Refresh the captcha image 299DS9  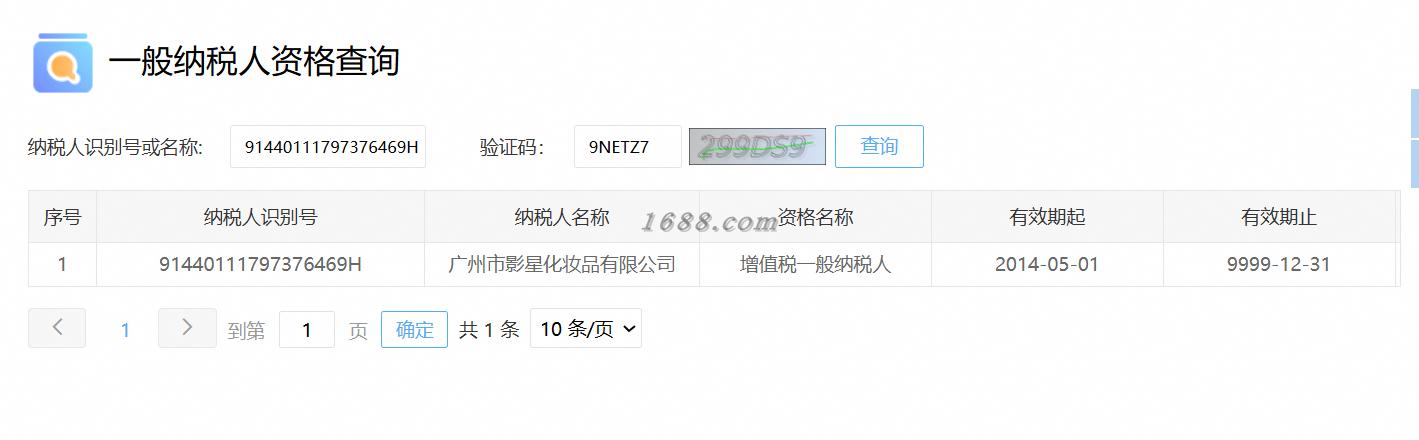(757, 146)
